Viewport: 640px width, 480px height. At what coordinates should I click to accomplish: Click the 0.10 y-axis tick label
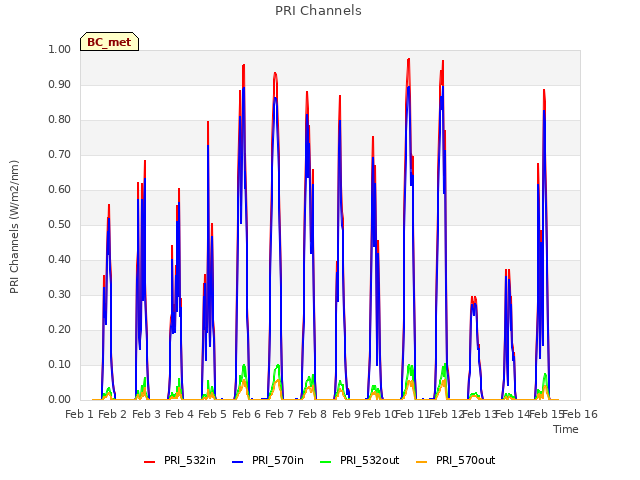60,364
